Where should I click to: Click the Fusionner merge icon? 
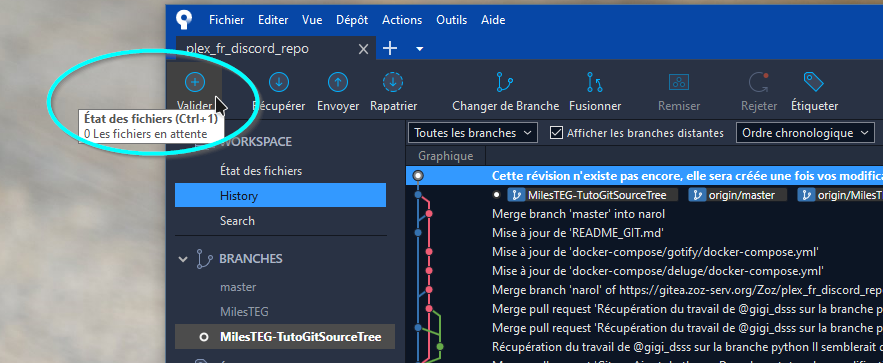pos(595,82)
